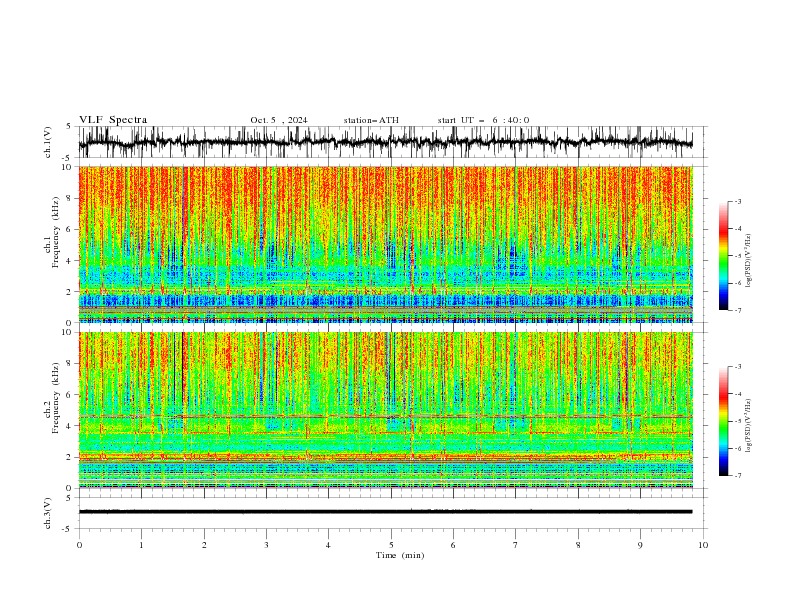Click the ch.1 log(PSD) colorbar label
Viewport: 792px width, 612px height.
coord(748,261)
